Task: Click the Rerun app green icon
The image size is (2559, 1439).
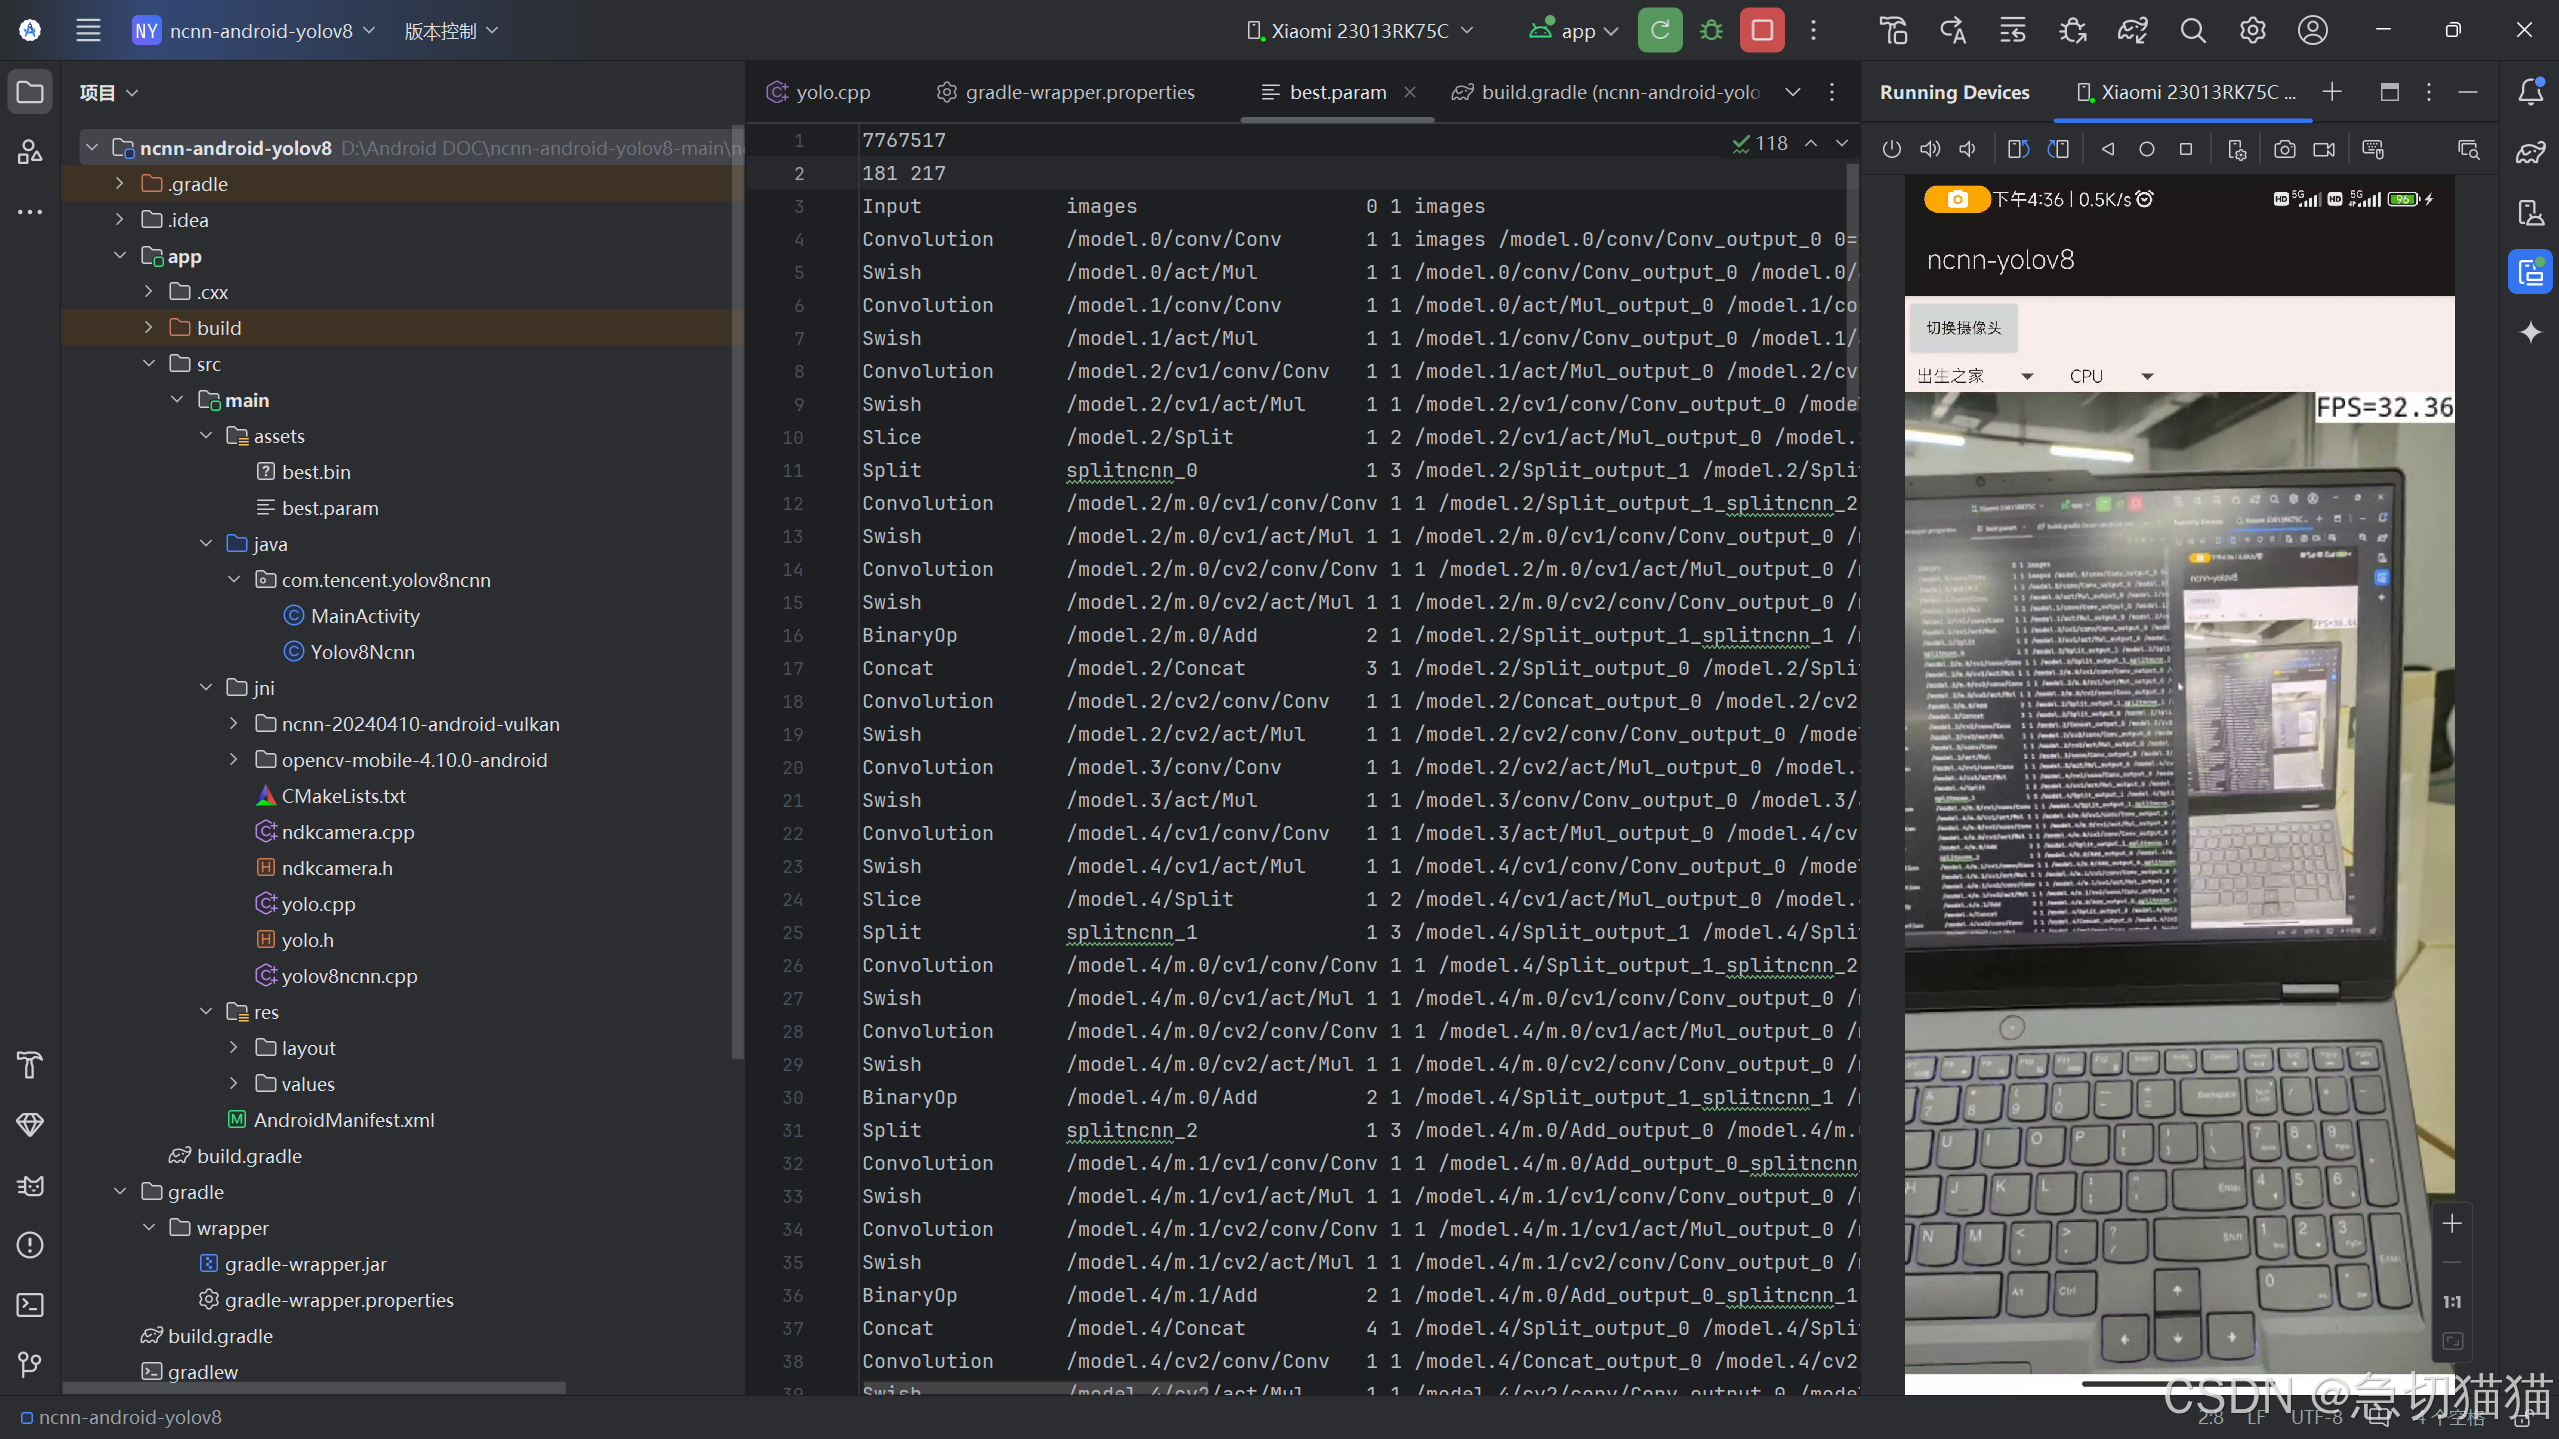Action: coord(1660,31)
